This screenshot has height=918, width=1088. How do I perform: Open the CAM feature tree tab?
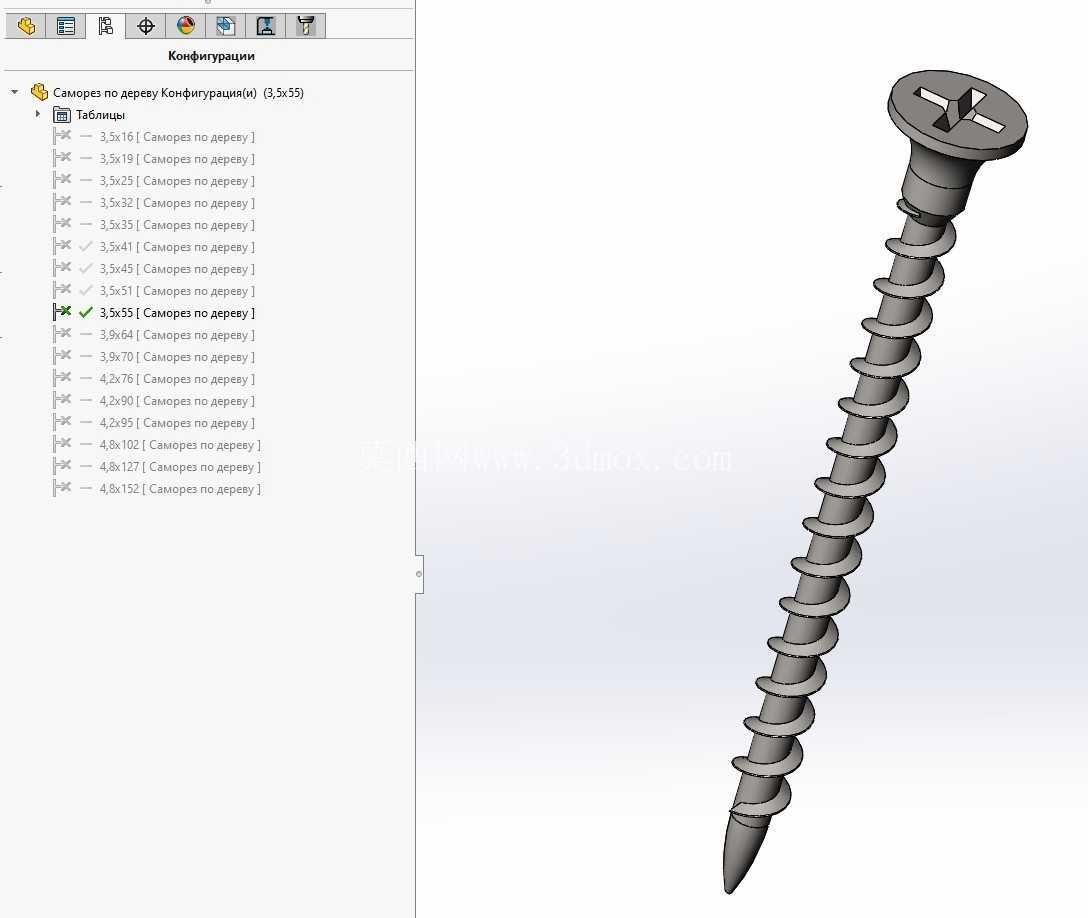point(226,26)
